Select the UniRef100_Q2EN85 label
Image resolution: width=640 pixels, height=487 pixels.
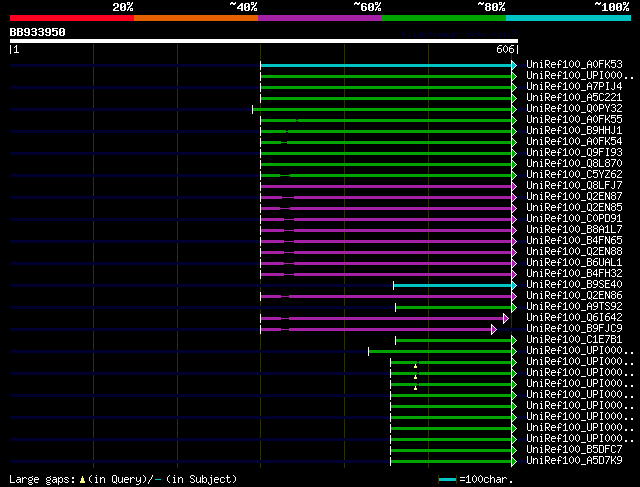tap(574, 208)
